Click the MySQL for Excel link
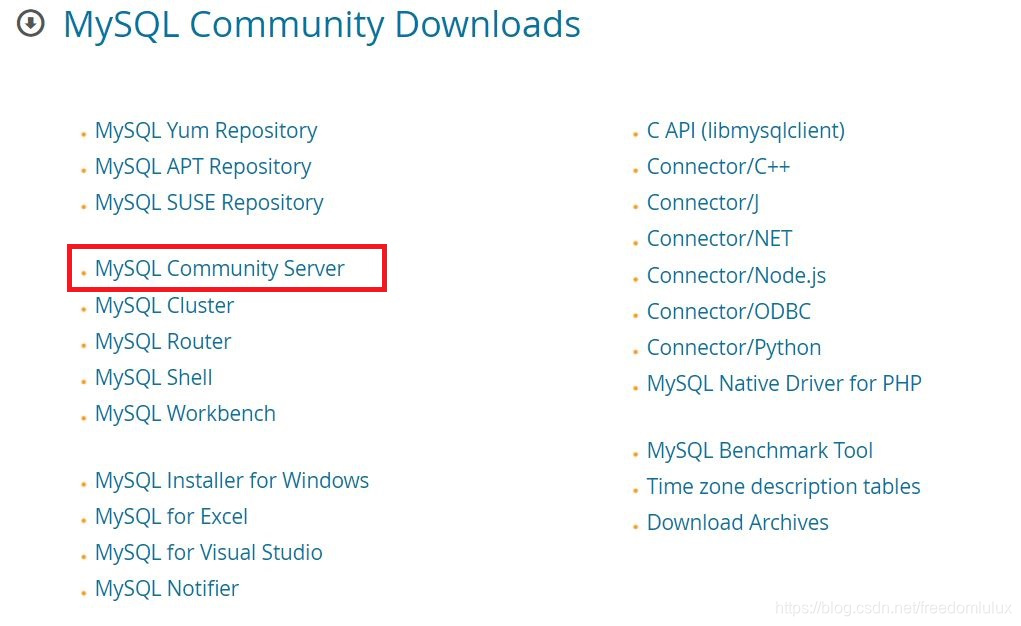The height and width of the screenshot is (626, 1021). tap(171, 517)
